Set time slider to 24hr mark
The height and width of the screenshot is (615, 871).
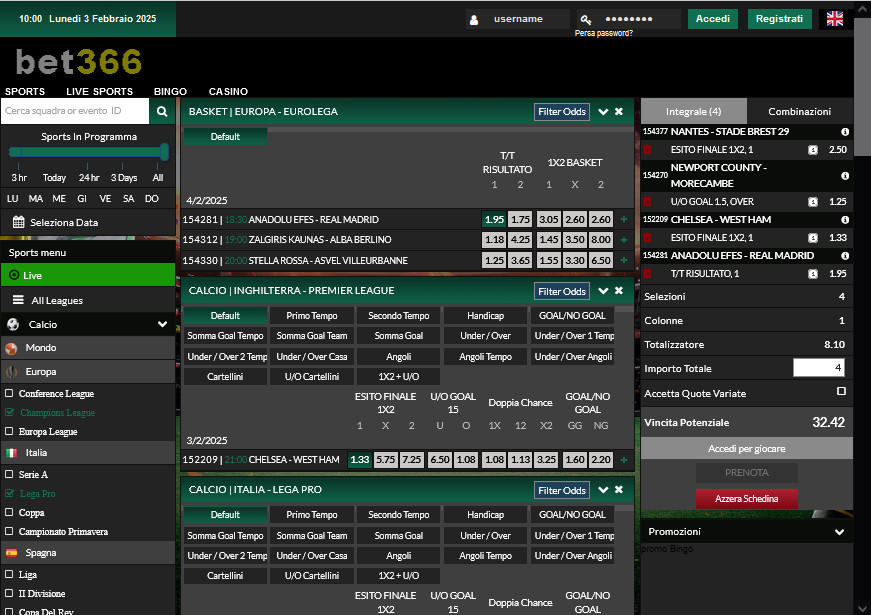coord(88,178)
